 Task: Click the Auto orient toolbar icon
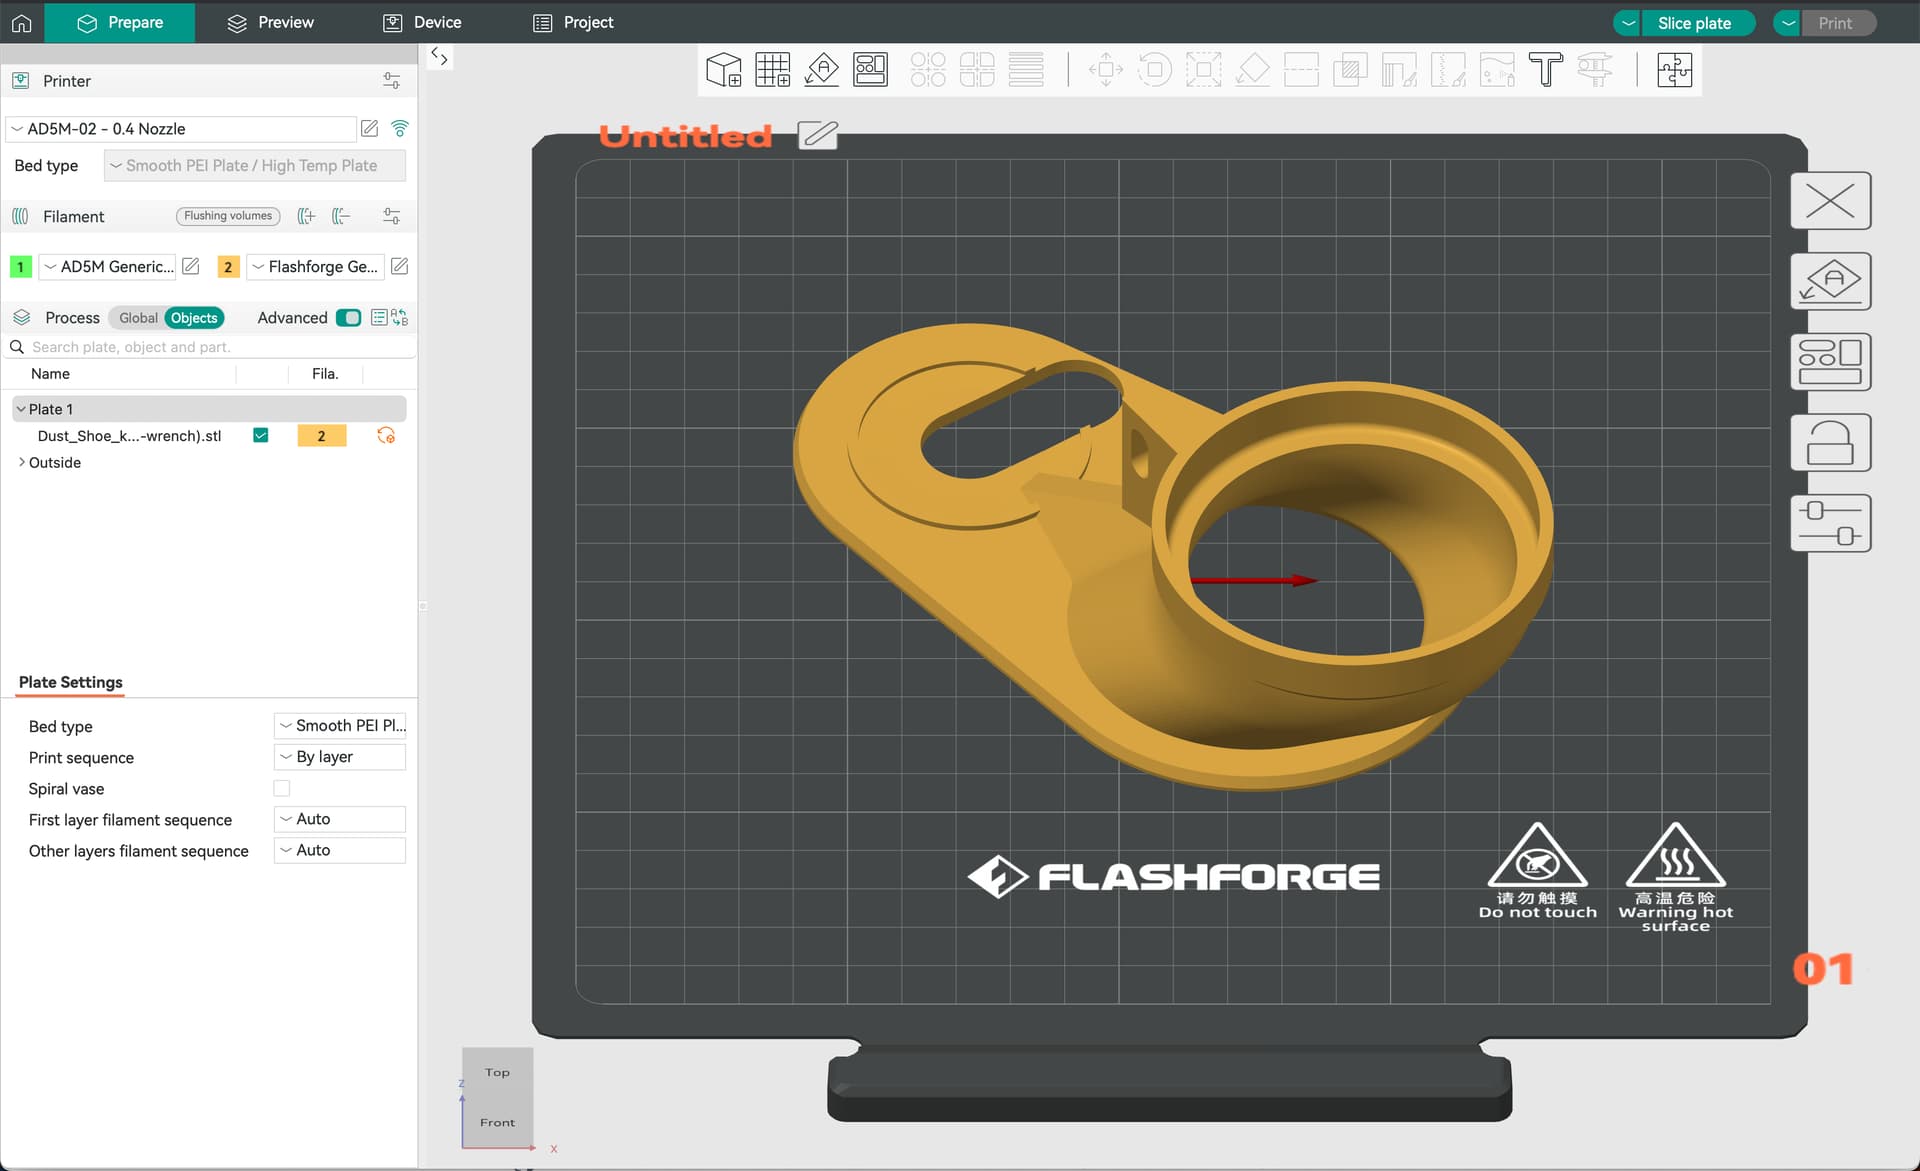821,70
